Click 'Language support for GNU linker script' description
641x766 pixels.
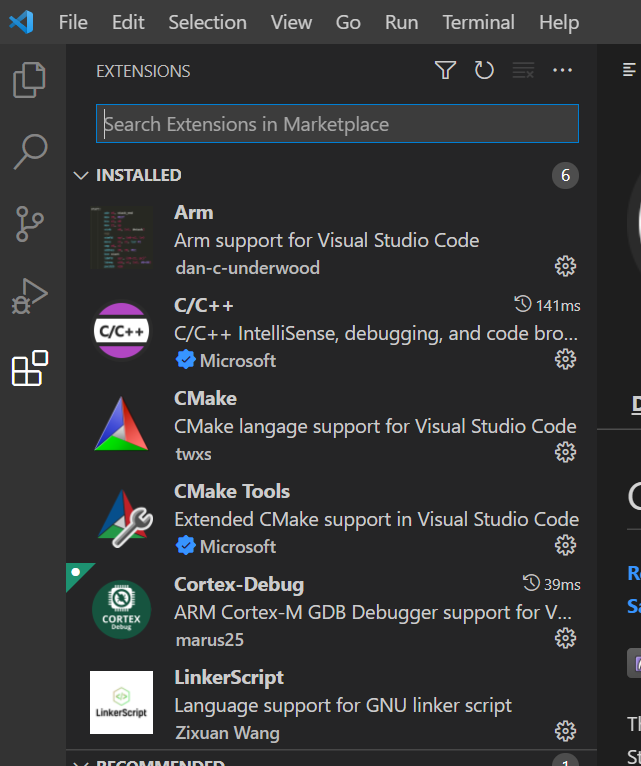point(343,705)
